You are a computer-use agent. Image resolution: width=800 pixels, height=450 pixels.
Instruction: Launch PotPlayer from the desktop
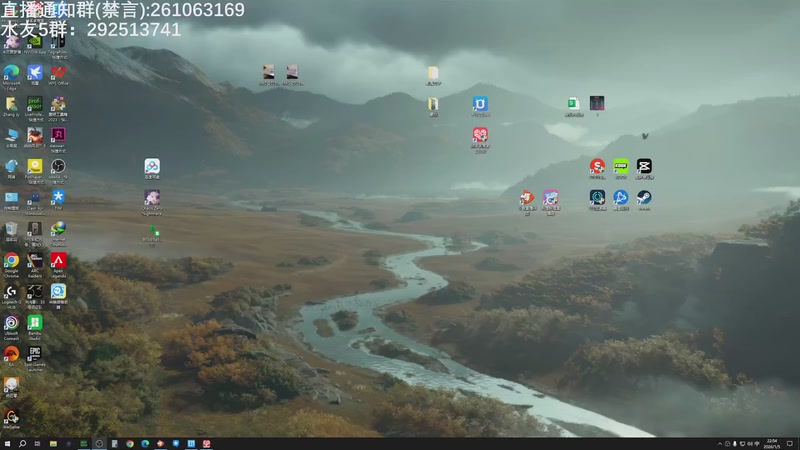pos(35,170)
